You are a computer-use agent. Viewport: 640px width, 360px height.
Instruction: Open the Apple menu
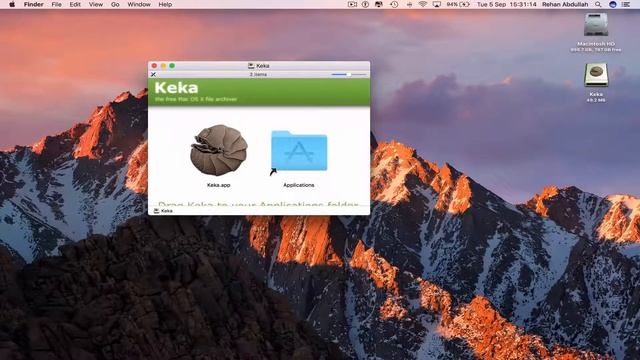(12, 4)
